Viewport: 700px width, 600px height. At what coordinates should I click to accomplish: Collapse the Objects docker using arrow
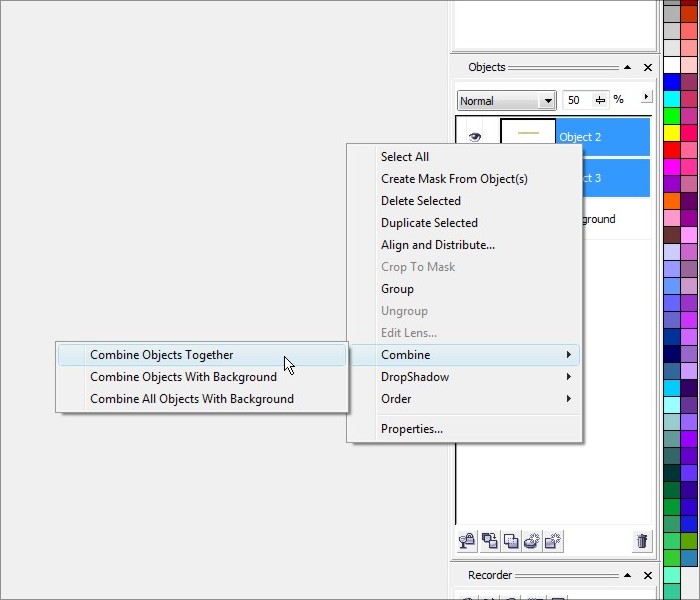coord(628,68)
